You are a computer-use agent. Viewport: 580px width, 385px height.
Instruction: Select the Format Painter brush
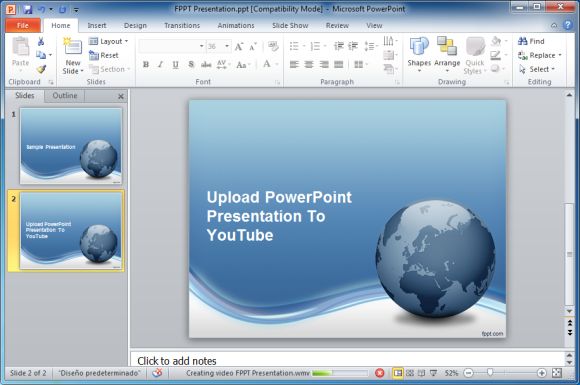tap(41, 69)
